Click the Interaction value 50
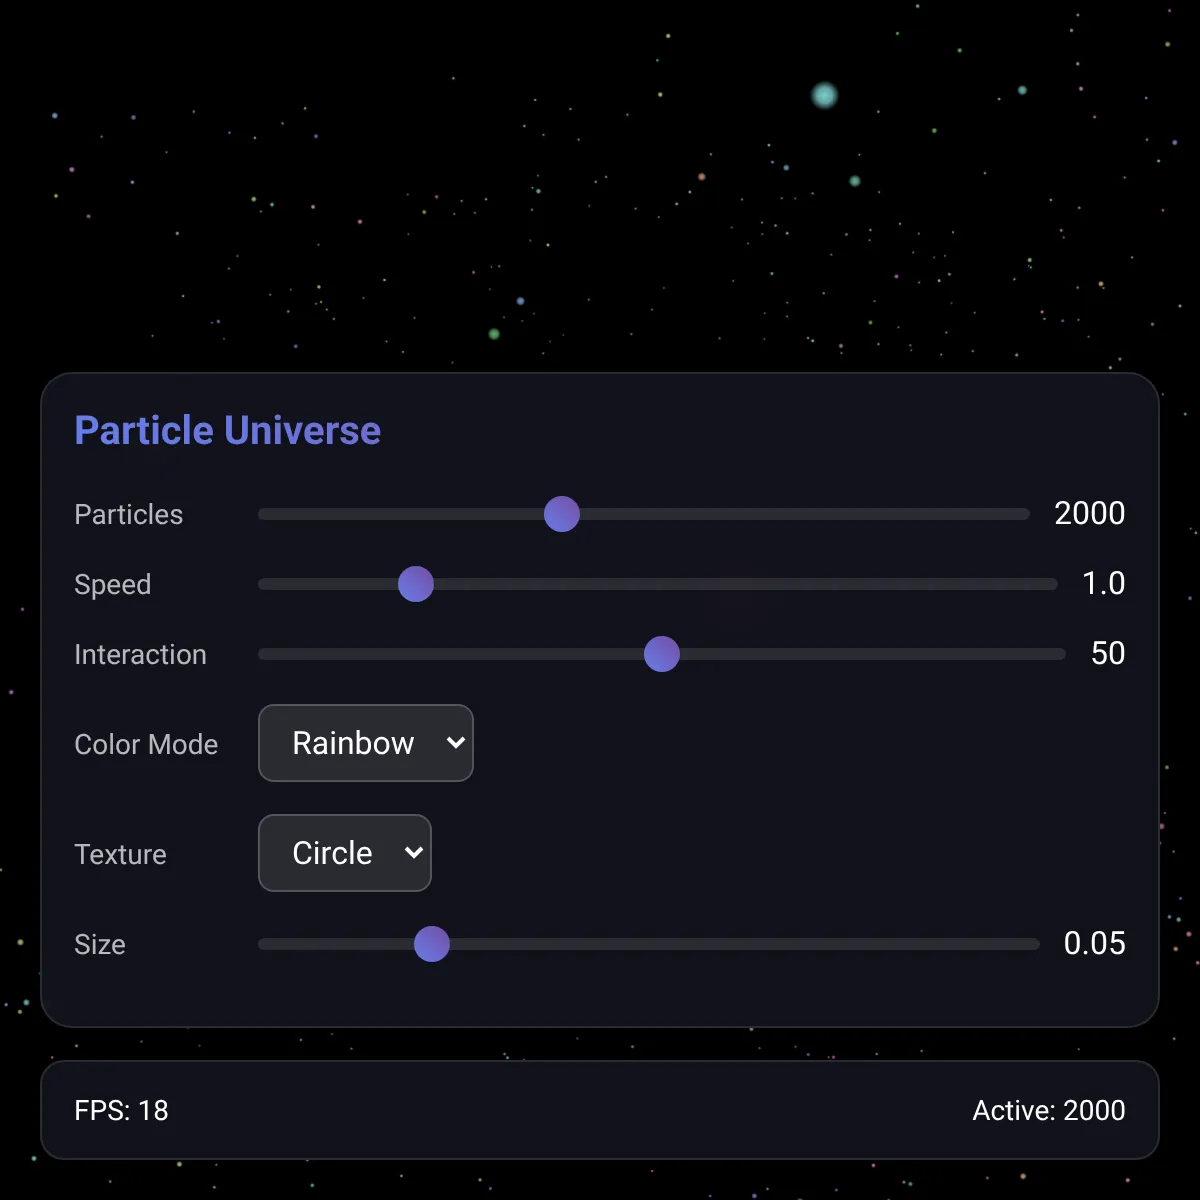Image resolution: width=1200 pixels, height=1200 pixels. pyautogui.click(x=1108, y=653)
